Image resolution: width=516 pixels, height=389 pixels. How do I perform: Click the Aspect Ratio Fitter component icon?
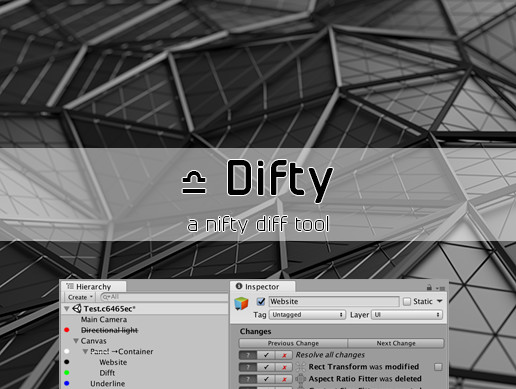[300, 379]
